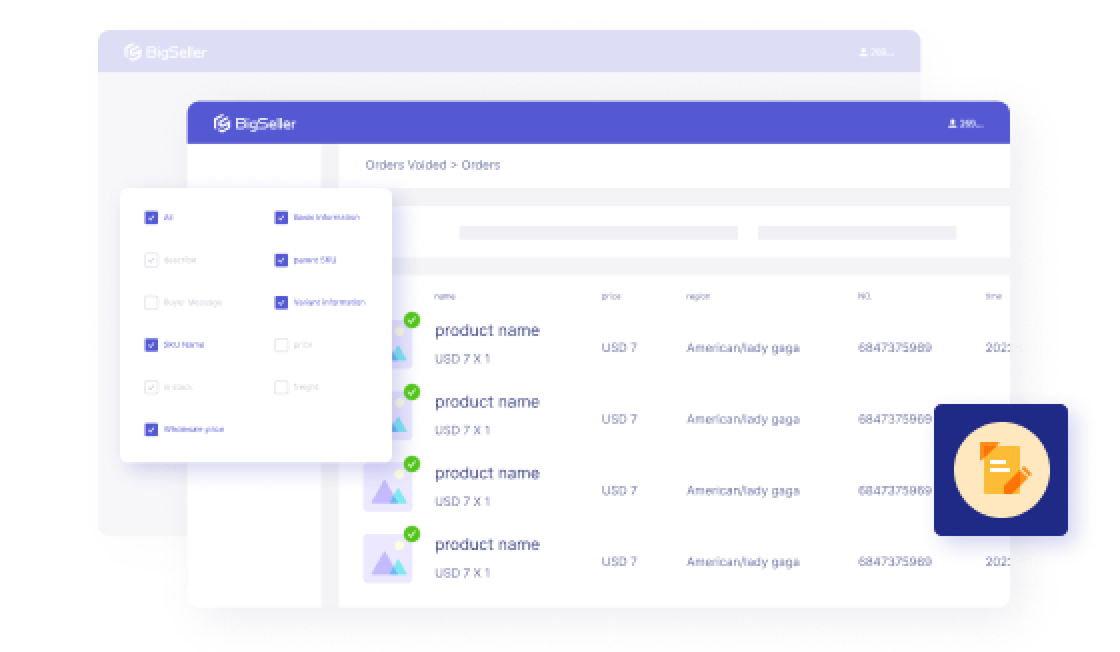Click the NO. column header
Image resolution: width=1120 pixels, height=652 pixels.
865,296
